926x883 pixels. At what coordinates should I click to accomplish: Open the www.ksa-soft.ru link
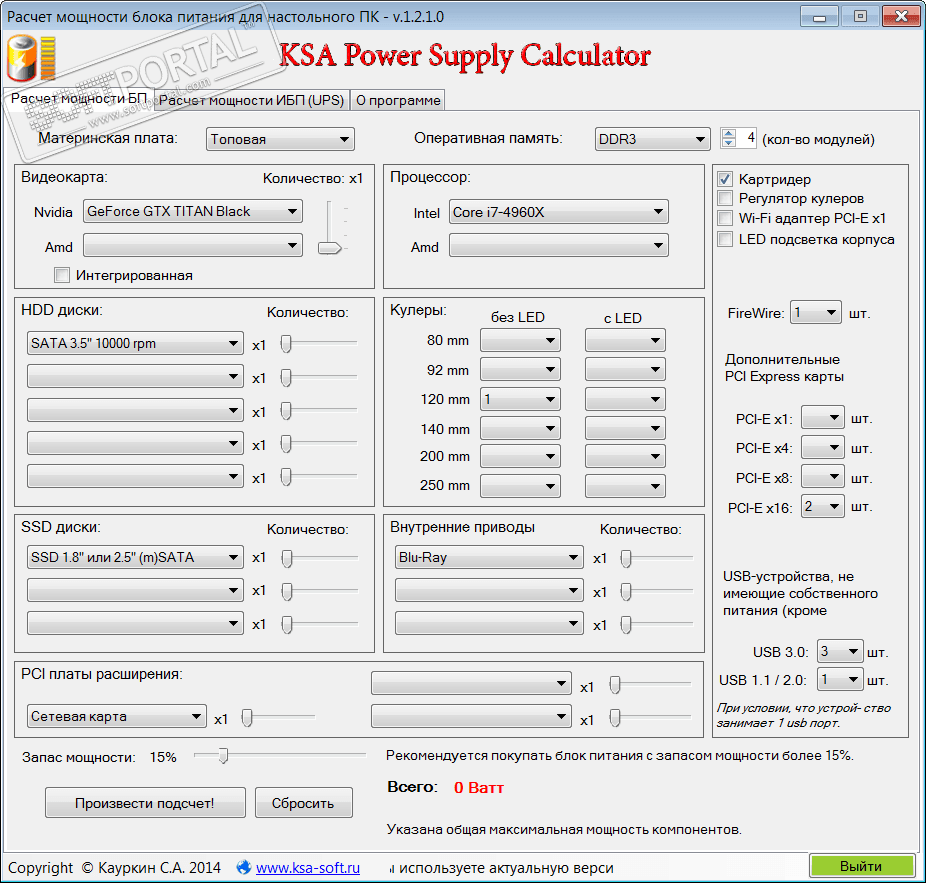[308, 868]
